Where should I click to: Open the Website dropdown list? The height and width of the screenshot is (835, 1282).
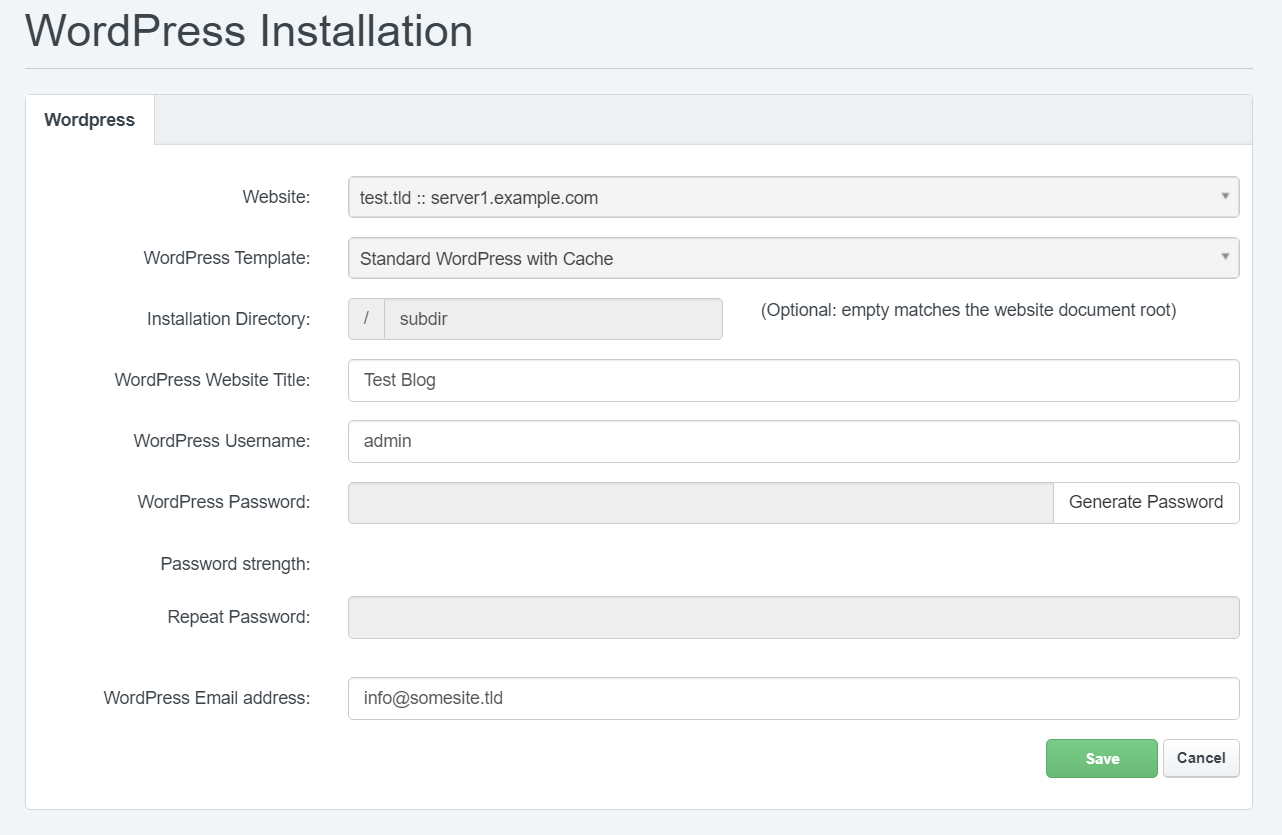pyautogui.click(x=793, y=197)
